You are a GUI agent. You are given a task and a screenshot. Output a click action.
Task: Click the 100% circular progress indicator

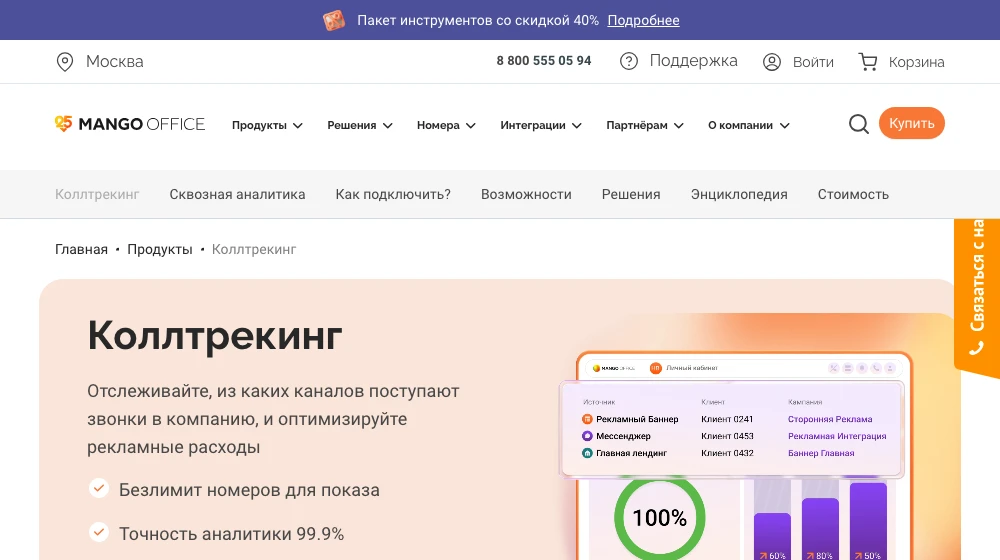point(659,517)
